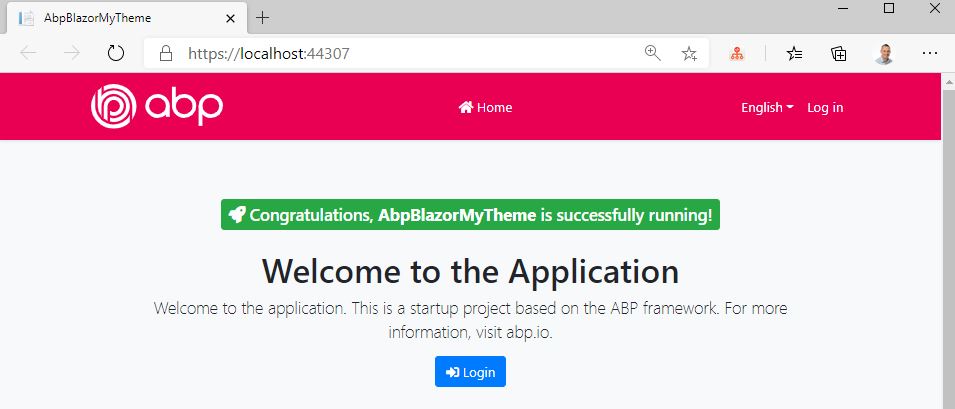Screen dimensions: 955x409
Task: Open the zoom magnifier icon in address bar
Action: 653,54
